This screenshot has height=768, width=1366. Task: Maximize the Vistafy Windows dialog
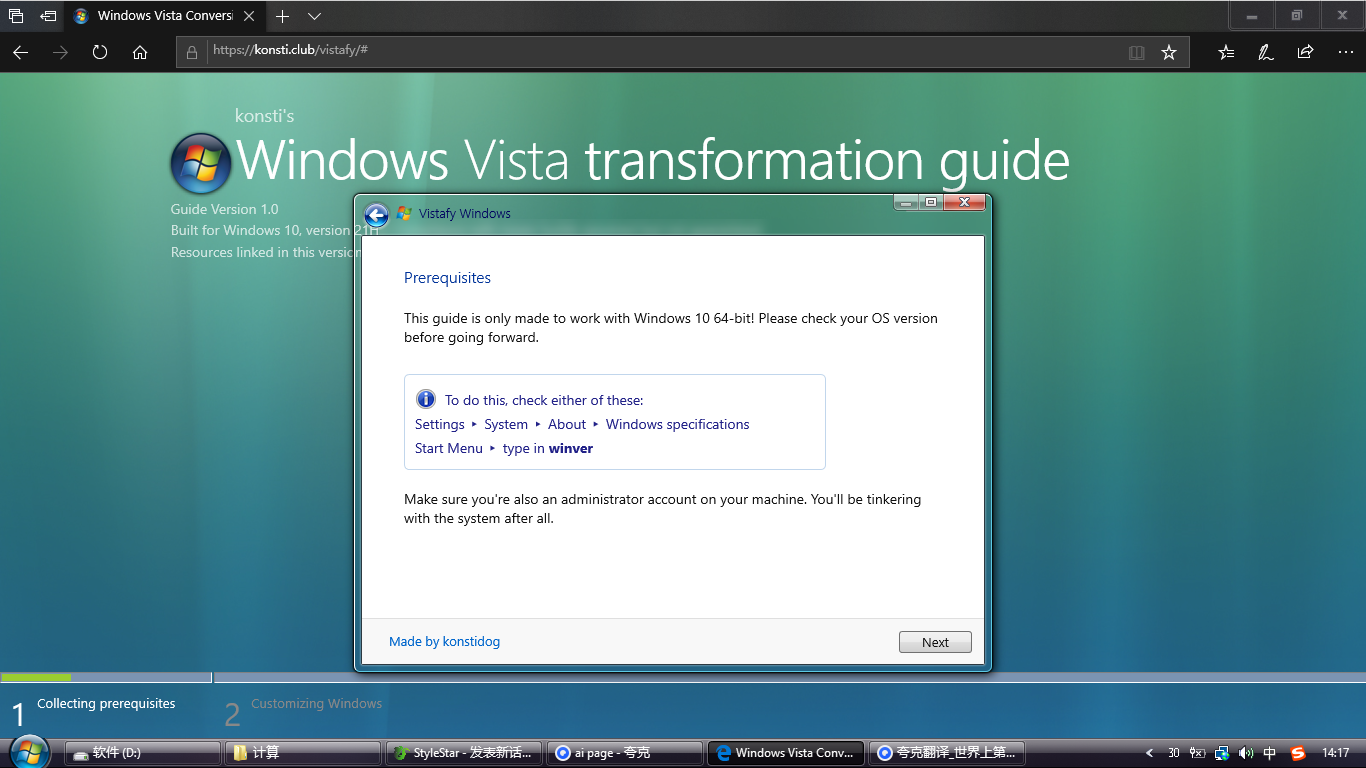[x=931, y=202]
